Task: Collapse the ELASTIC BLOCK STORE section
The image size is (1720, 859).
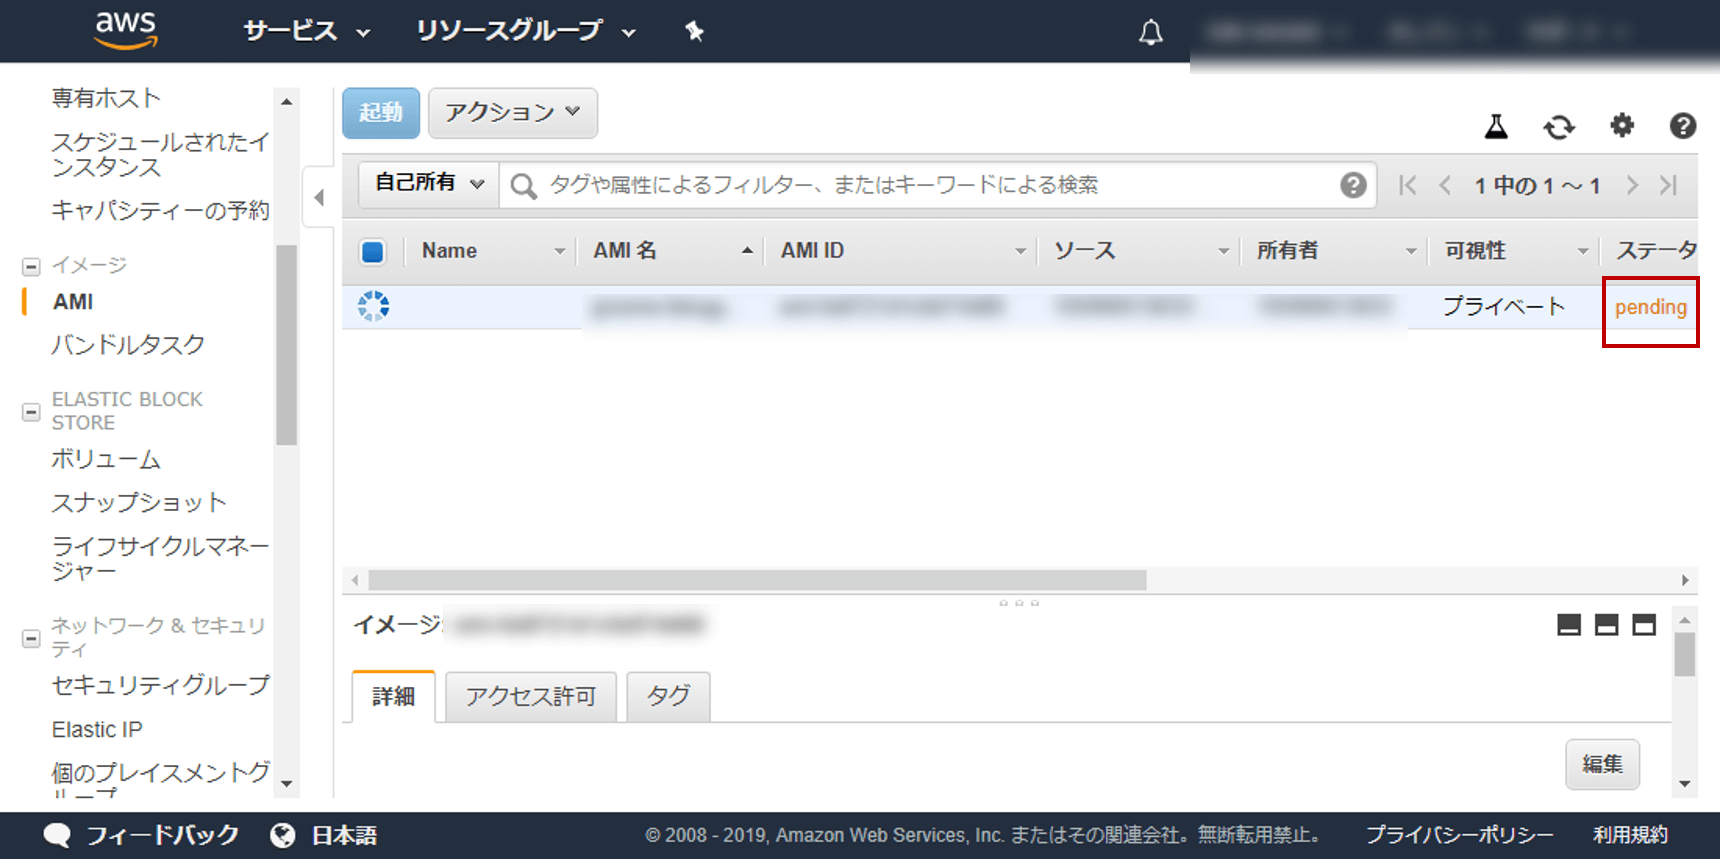Action: pos(31,412)
